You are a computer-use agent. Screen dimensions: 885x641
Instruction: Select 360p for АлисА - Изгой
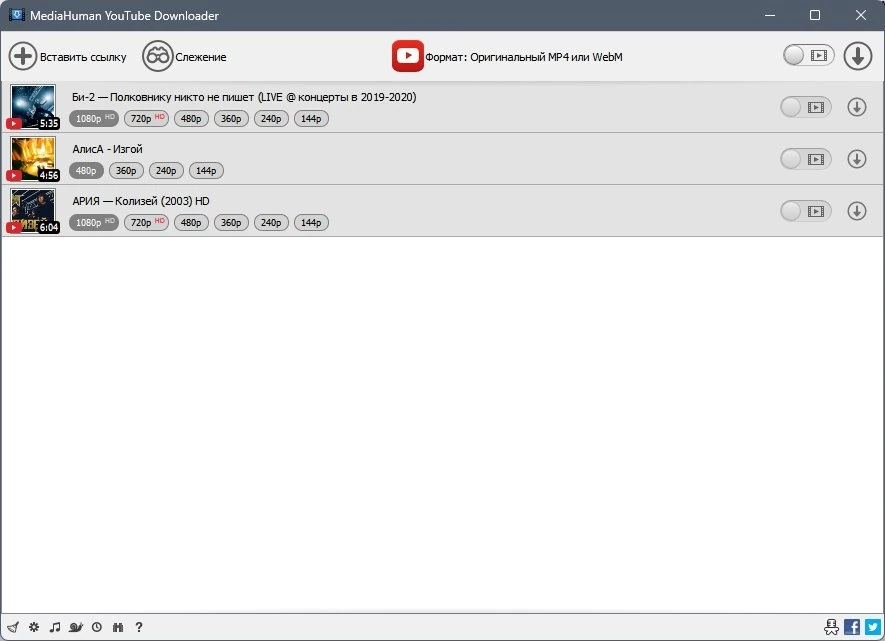click(126, 170)
